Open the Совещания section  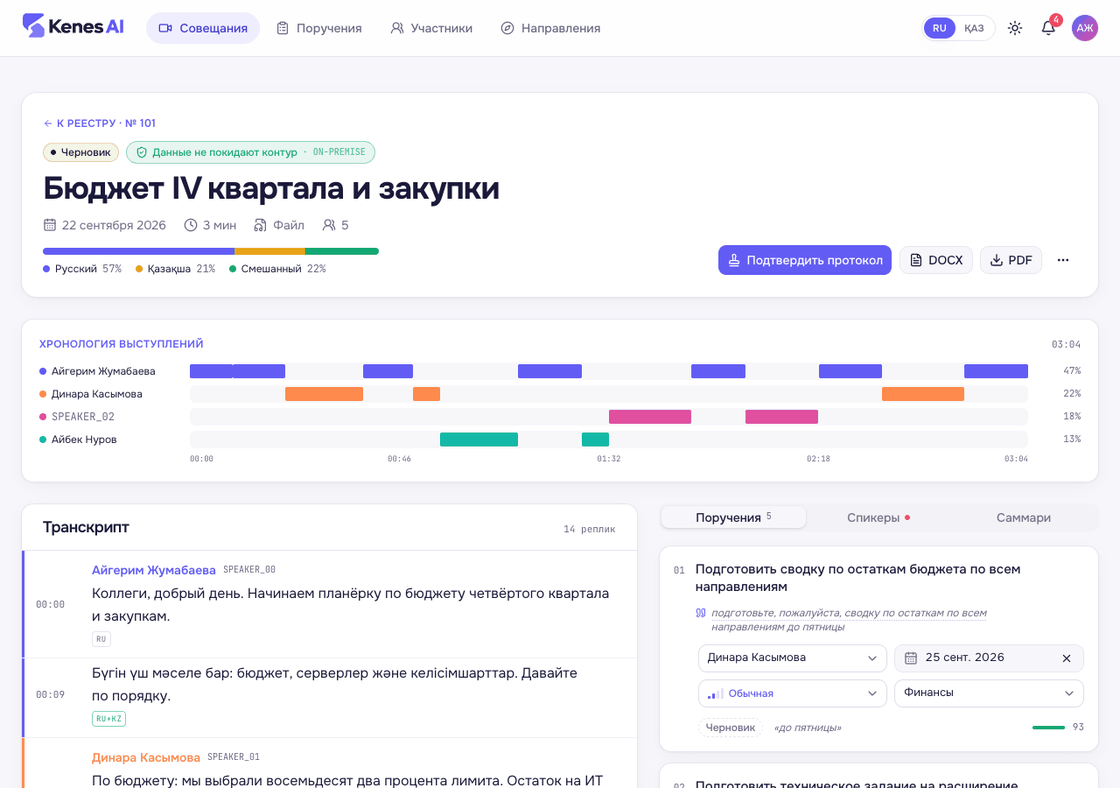[x=203, y=28]
